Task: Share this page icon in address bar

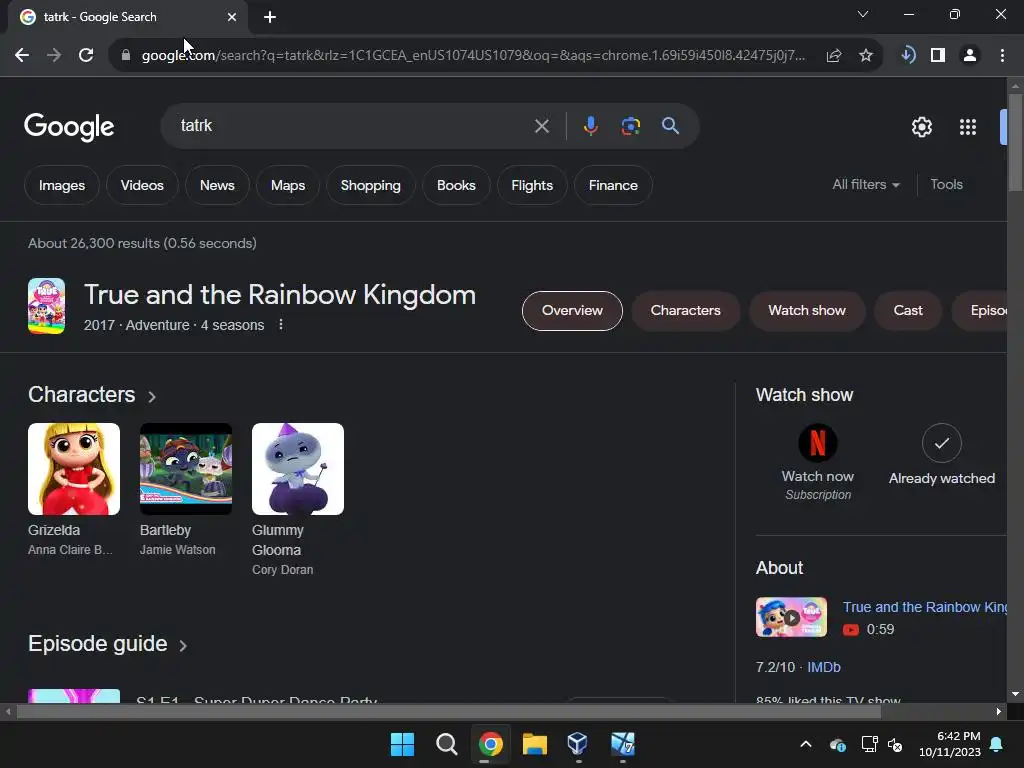Action: tap(834, 56)
